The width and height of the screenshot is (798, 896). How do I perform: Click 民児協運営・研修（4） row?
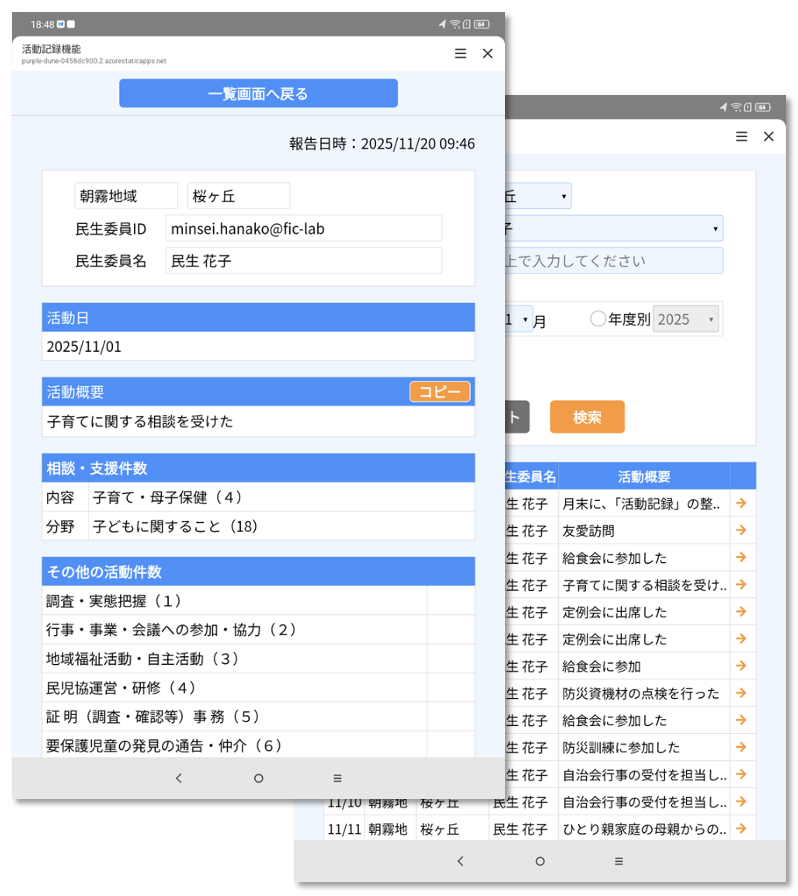pos(258,687)
